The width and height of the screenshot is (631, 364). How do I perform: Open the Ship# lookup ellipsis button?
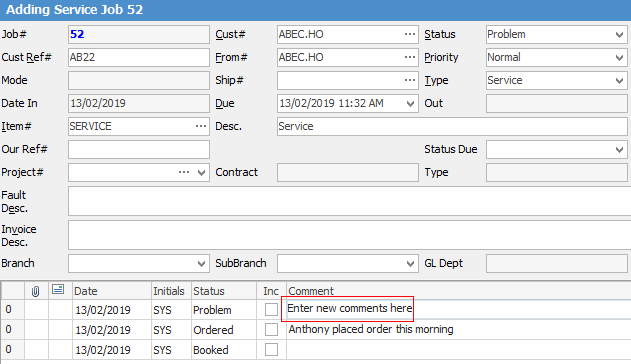click(410, 80)
